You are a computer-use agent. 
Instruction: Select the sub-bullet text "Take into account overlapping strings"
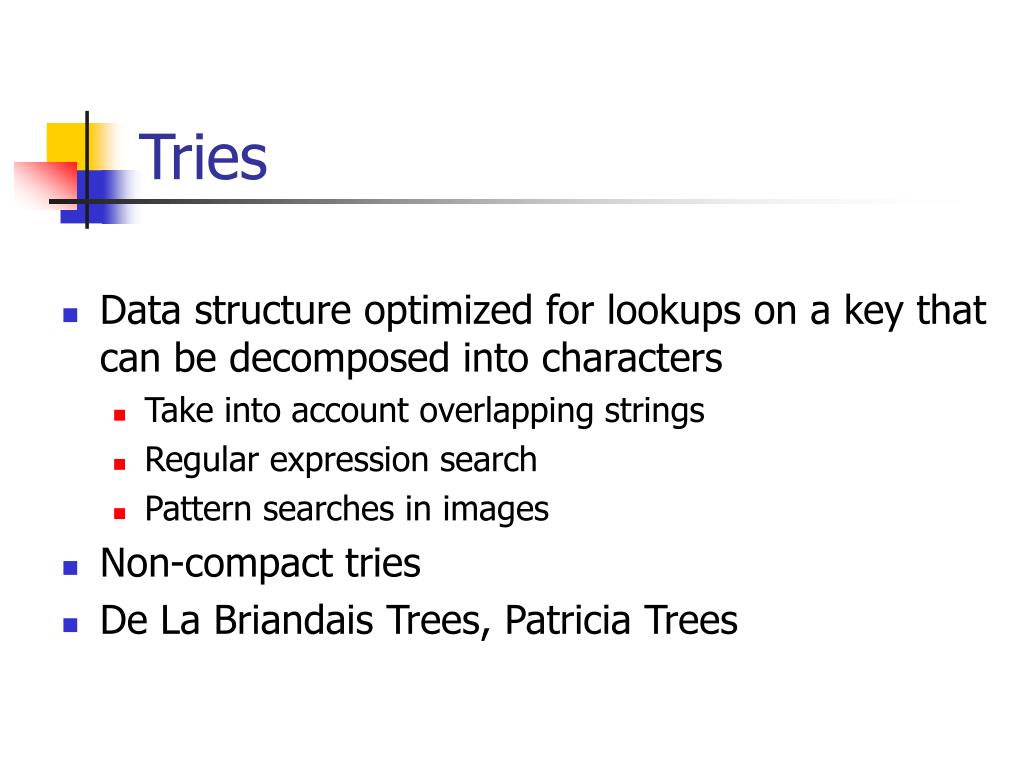[x=424, y=411]
